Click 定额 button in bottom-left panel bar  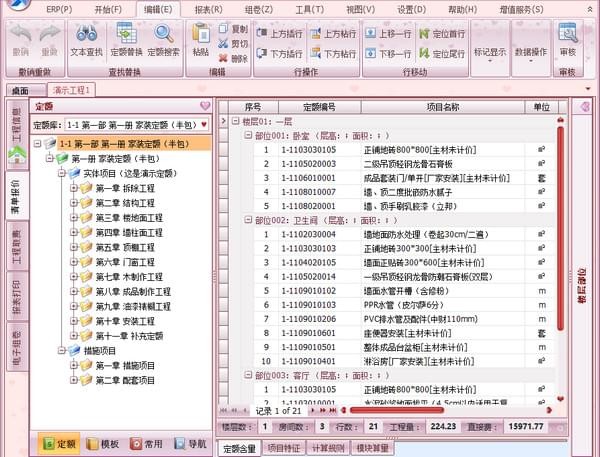[x=59, y=444]
